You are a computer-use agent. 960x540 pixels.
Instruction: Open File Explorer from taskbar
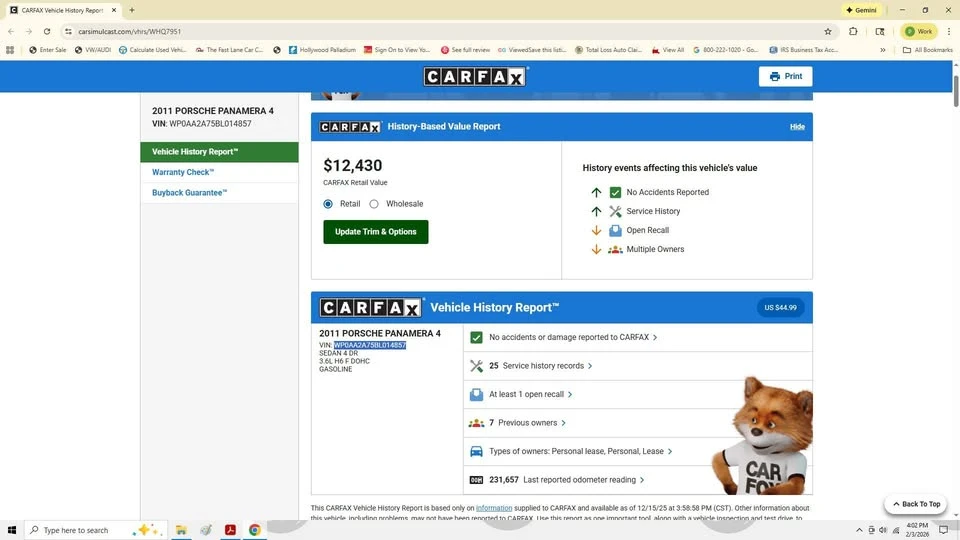pos(181,530)
